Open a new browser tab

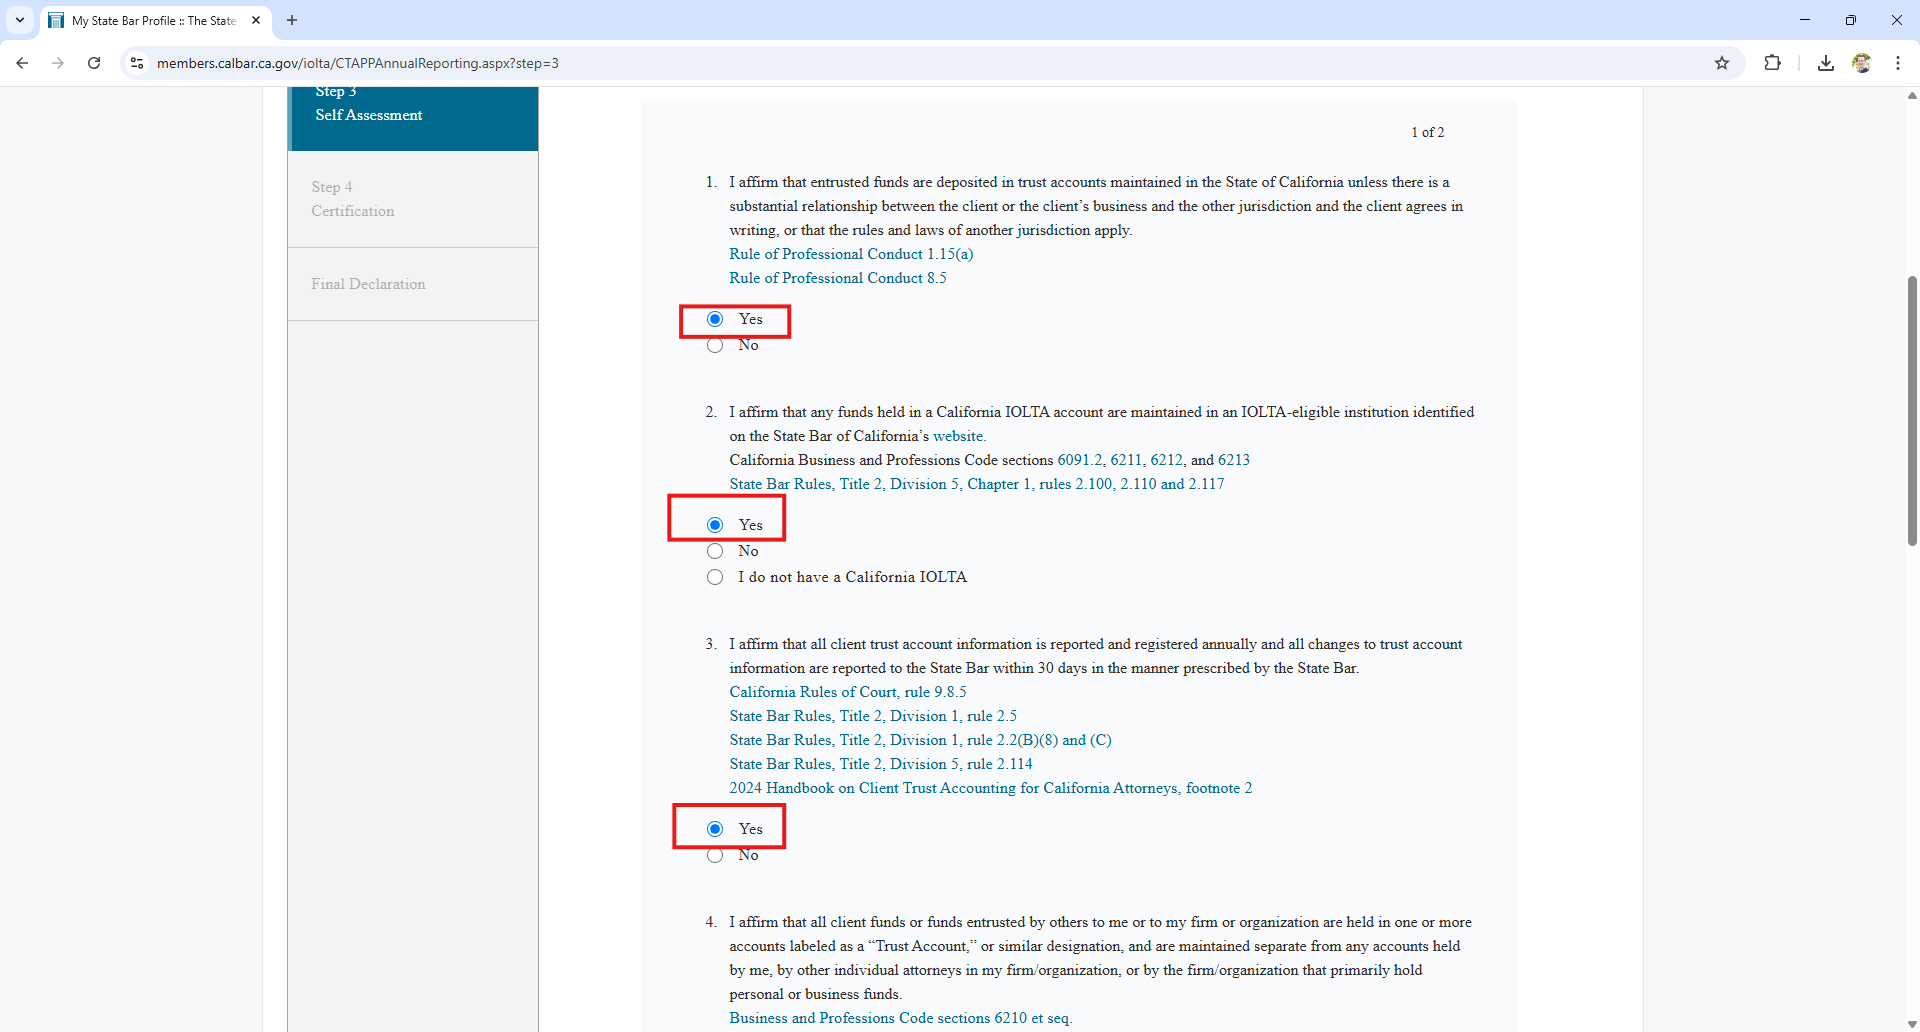click(292, 20)
